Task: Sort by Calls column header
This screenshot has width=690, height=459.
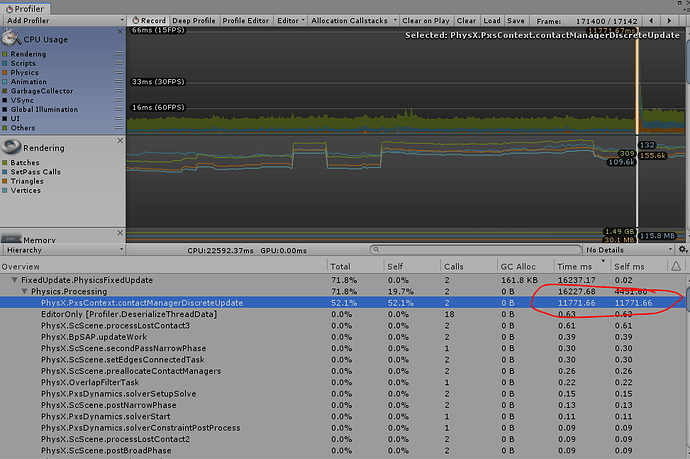Action: point(468,266)
